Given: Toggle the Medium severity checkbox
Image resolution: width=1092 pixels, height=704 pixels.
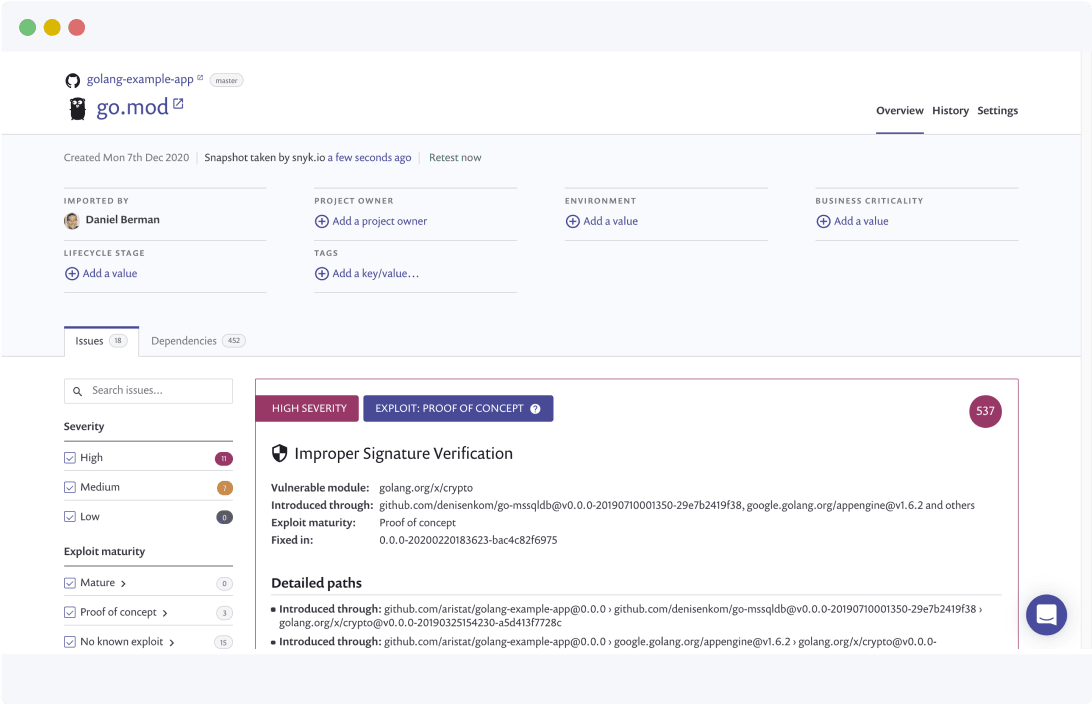Looking at the screenshot, I should click(x=70, y=487).
